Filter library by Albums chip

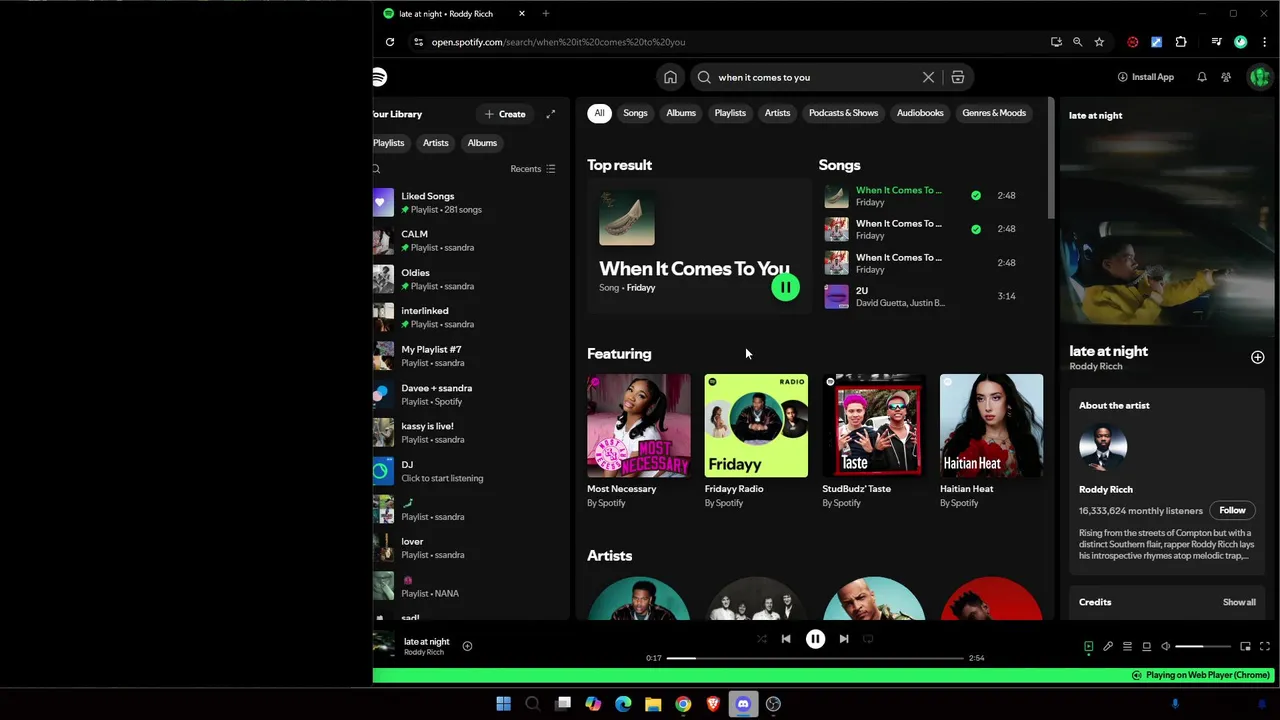pyautogui.click(x=482, y=143)
